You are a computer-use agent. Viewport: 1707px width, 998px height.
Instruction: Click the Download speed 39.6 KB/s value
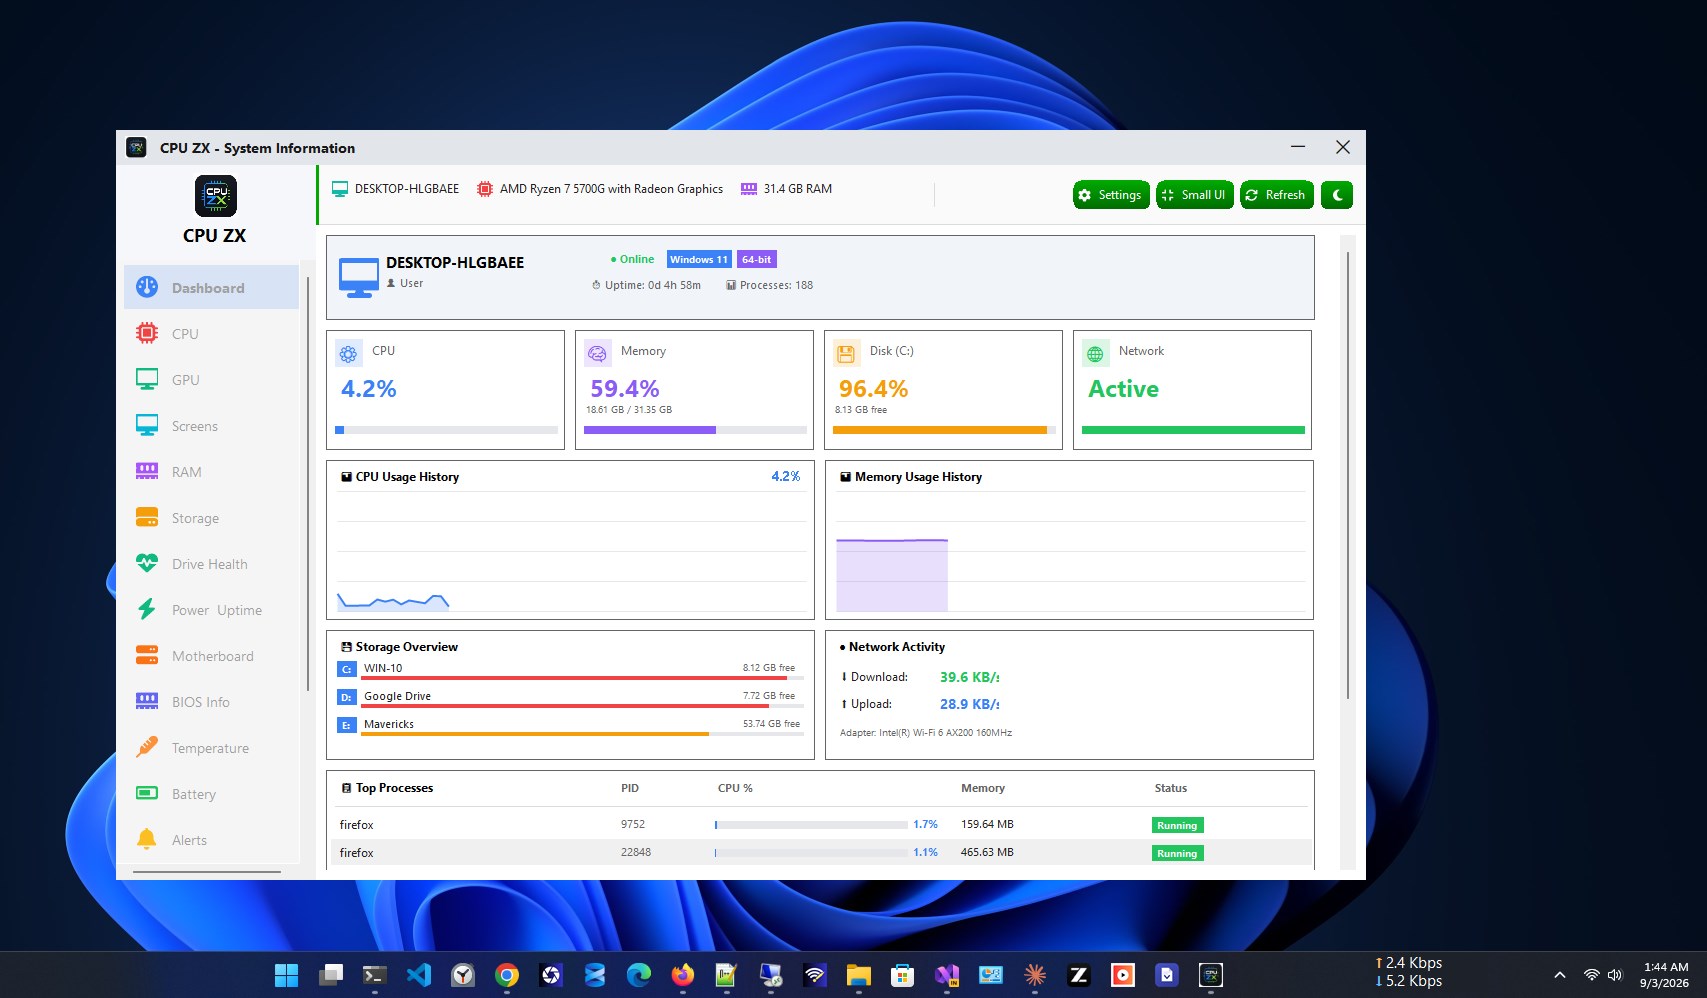(970, 677)
